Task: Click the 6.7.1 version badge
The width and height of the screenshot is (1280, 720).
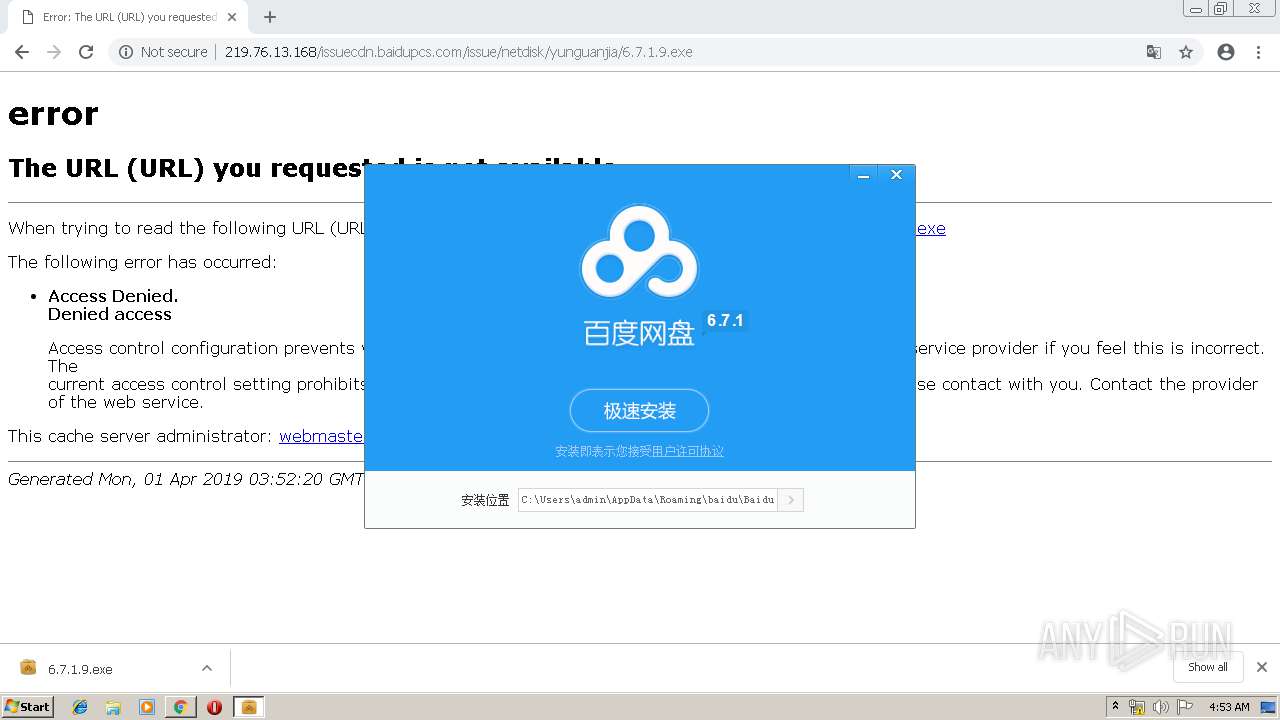Action: click(725, 321)
